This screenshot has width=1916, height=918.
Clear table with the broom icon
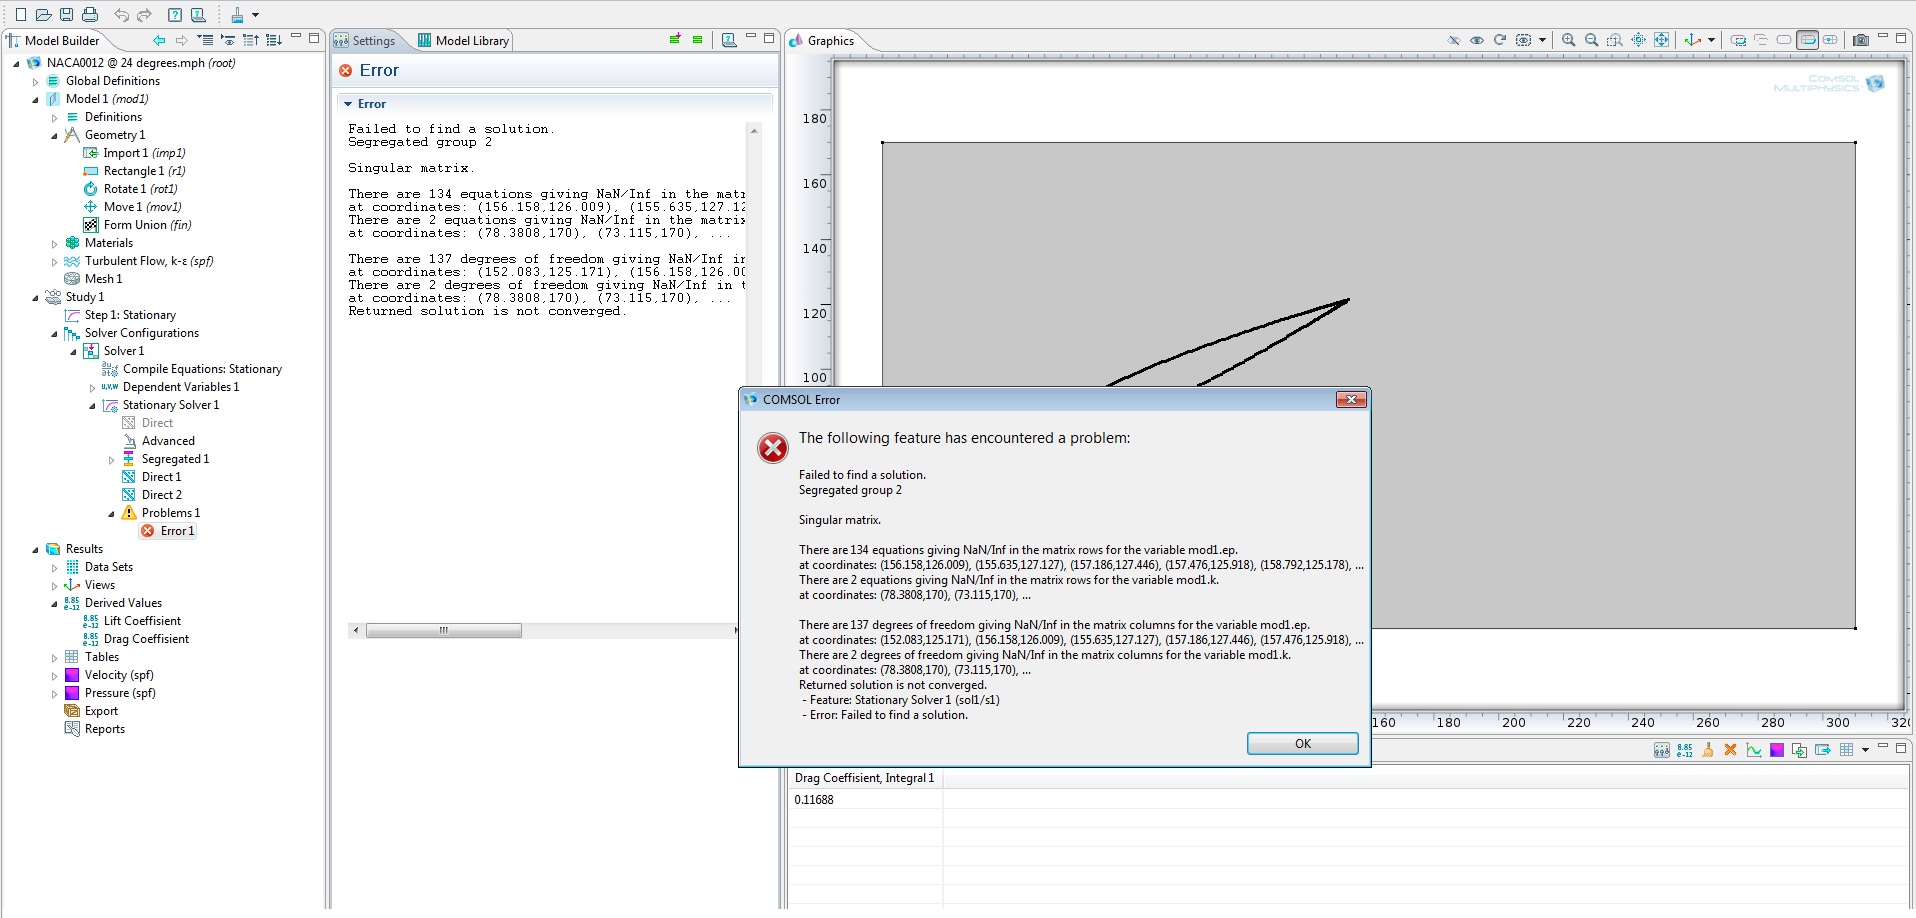coord(1707,750)
